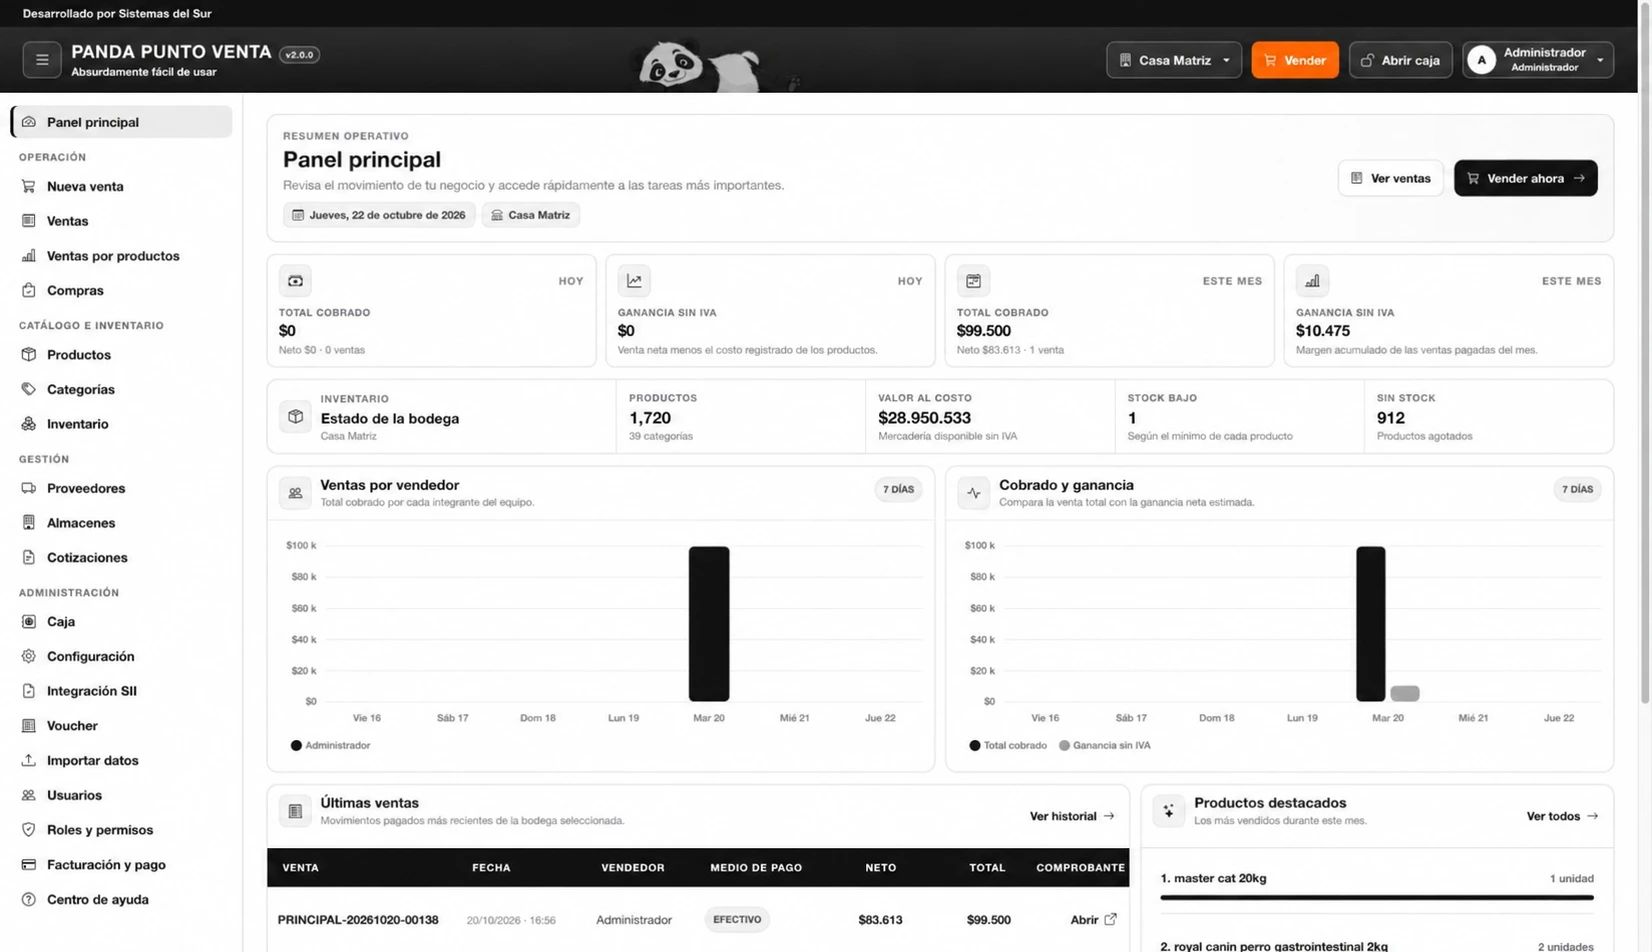Screen dimensions: 1652x952
Task: Click the Vender ahora button
Action: coord(1525,178)
